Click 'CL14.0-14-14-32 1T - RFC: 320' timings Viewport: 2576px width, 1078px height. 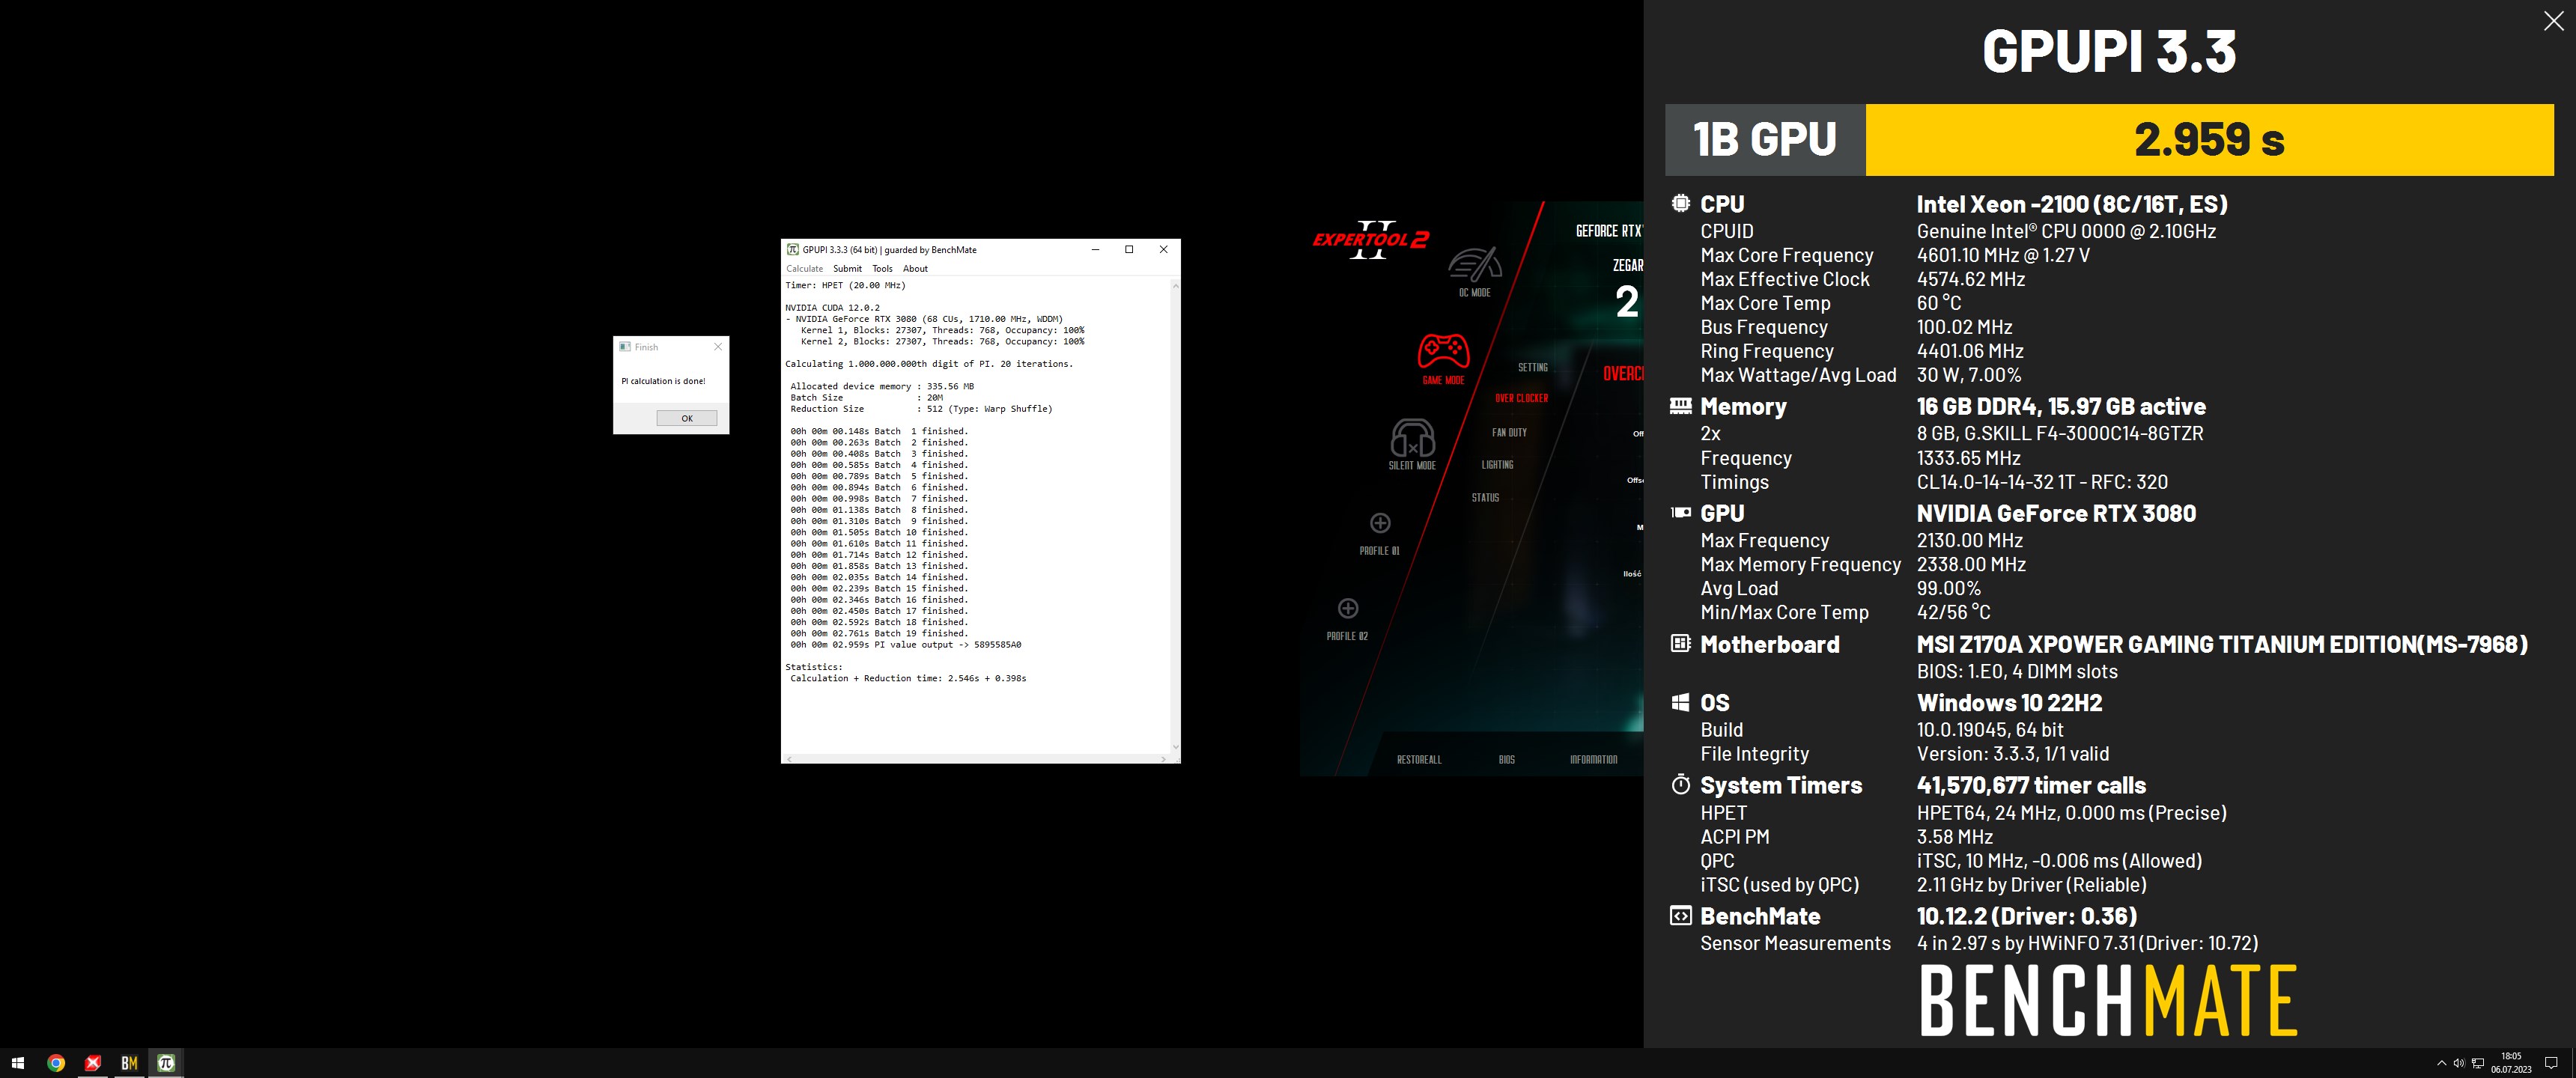click(x=2042, y=482)
